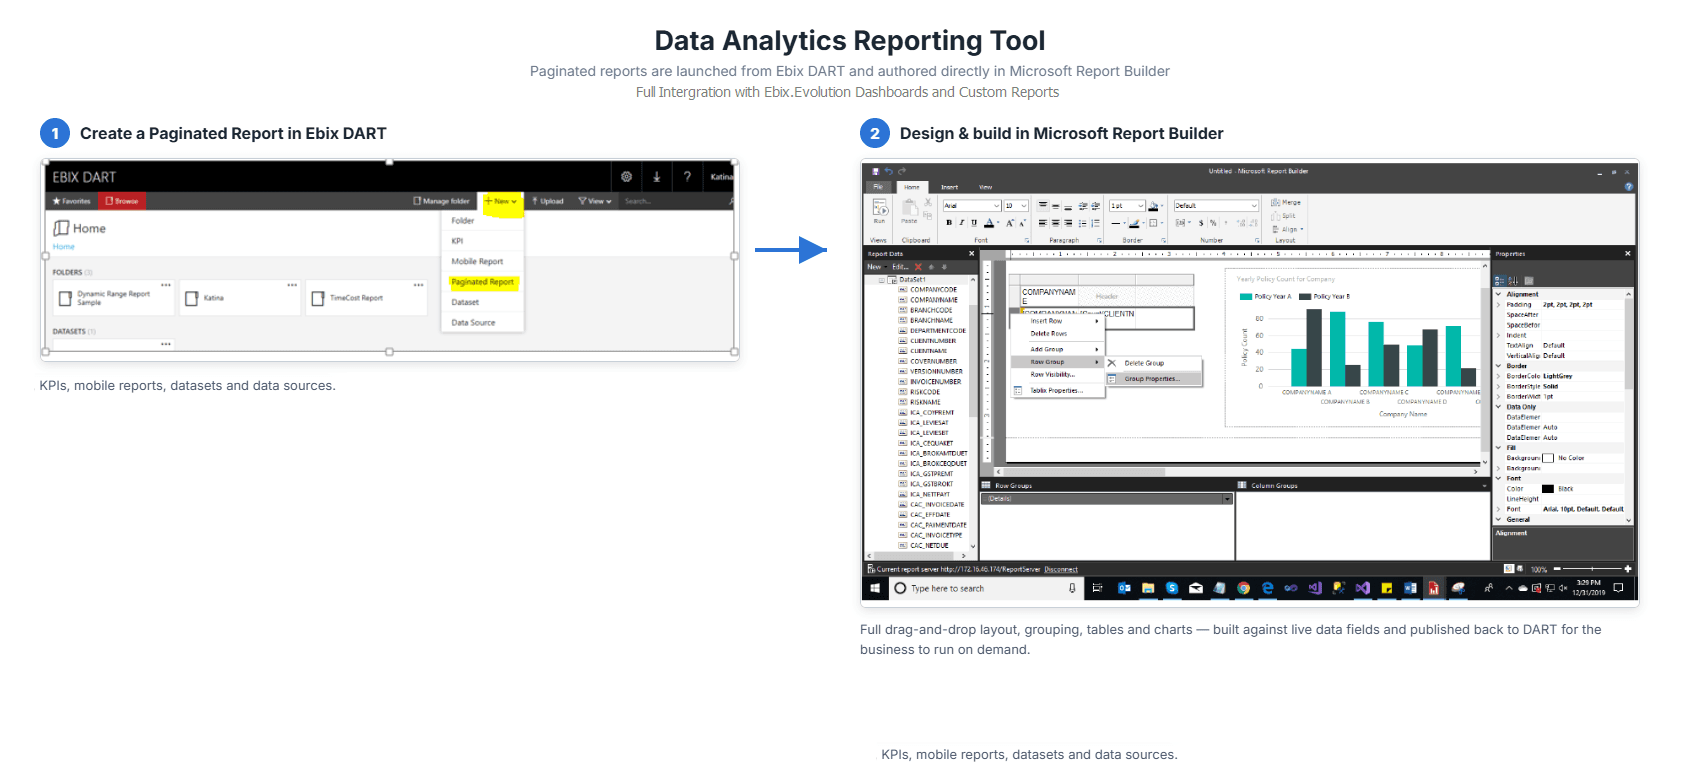Click the Ebix DART search field
This screenshot has height=780, width=1700.
click(675, 201)
